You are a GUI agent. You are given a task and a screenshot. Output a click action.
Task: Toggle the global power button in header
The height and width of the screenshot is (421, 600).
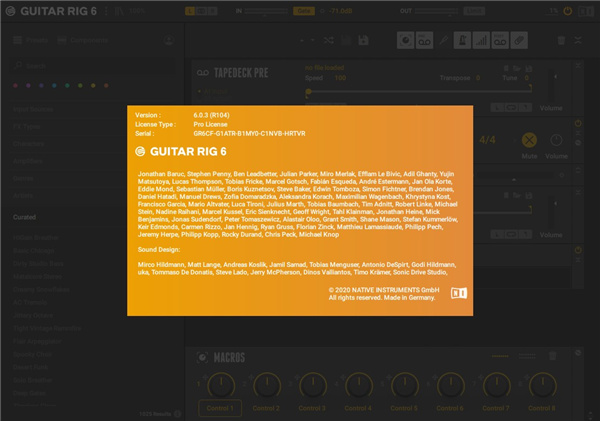(x=567, y=11)
